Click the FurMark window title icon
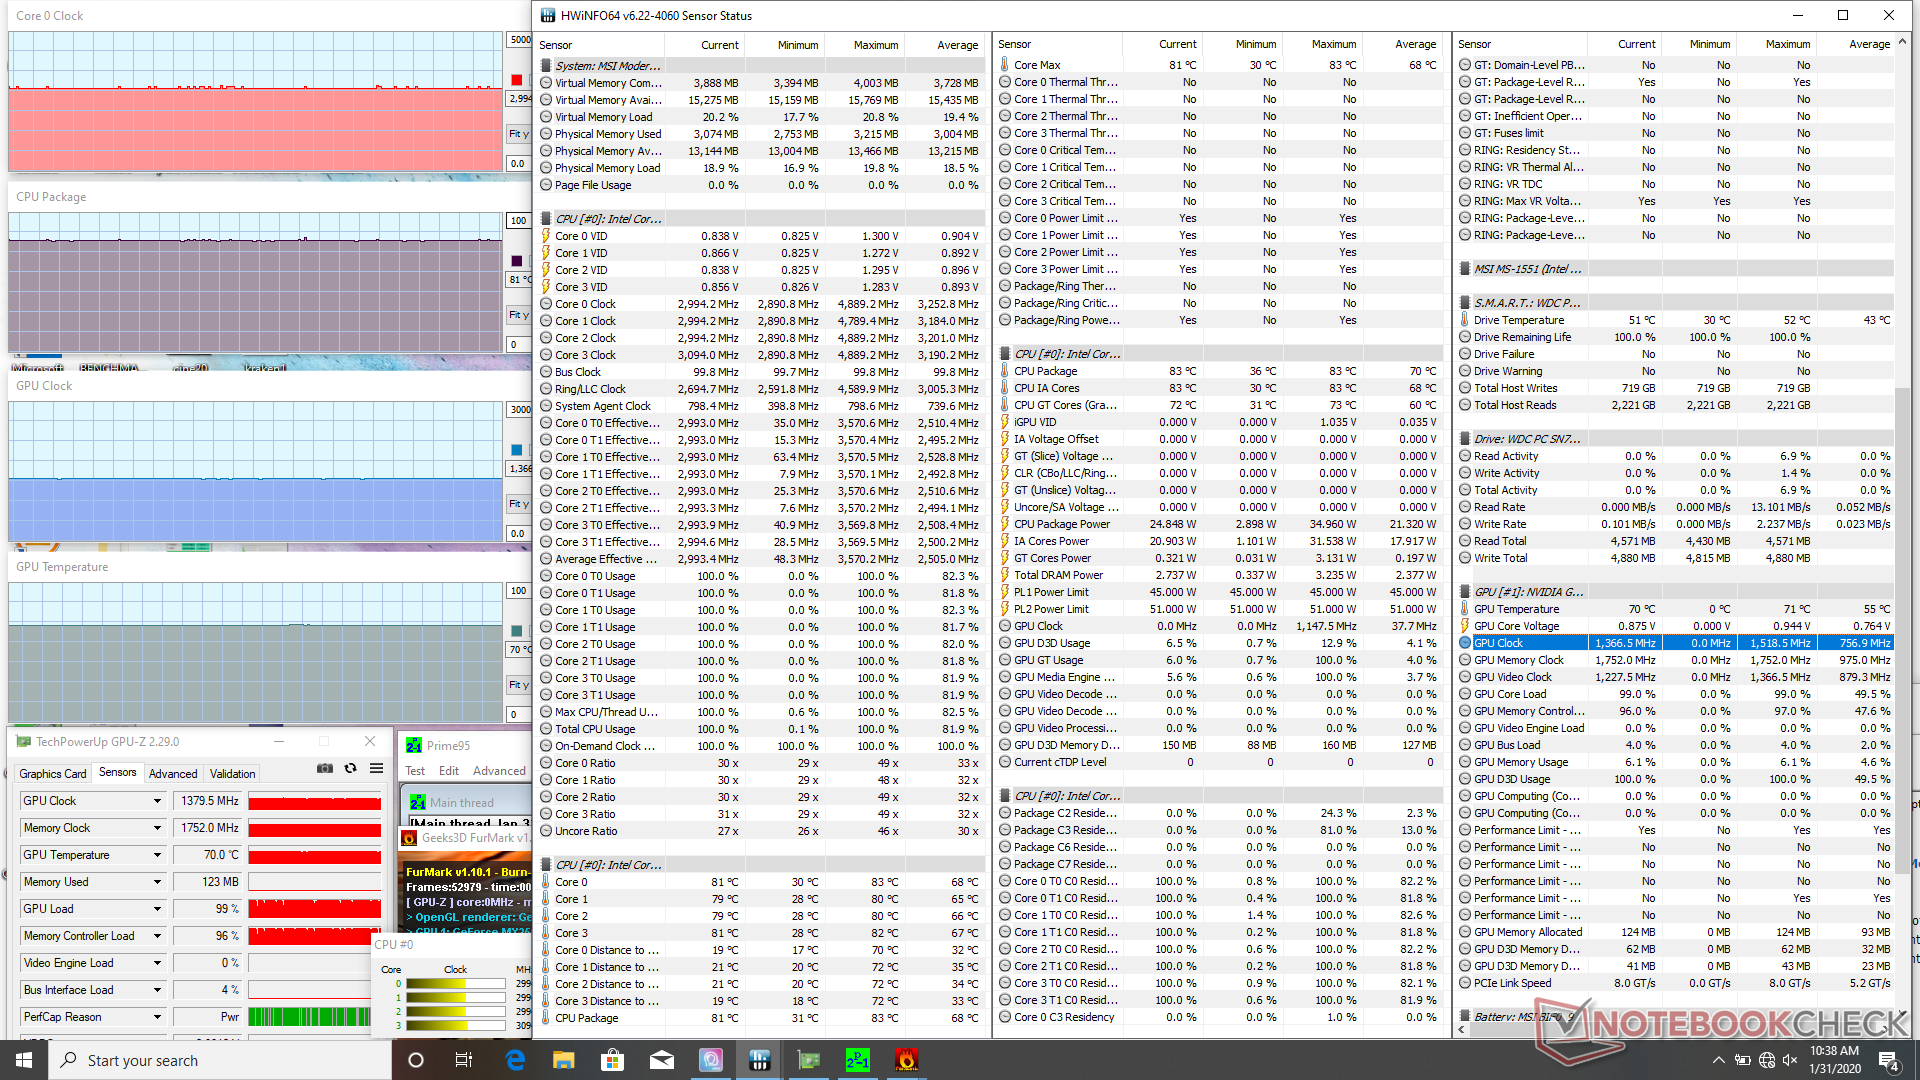This screenshot has height=1080, width=1920. pyautogui.click(x=408, y=838)
